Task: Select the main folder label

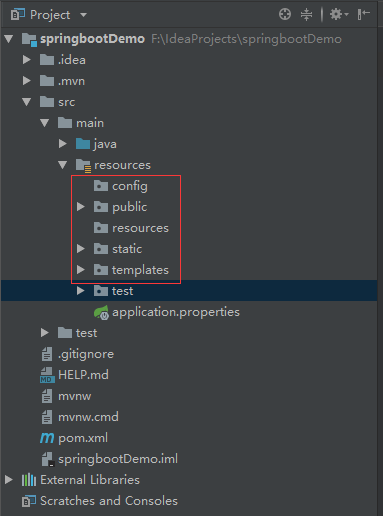Action: pos(90,123)
